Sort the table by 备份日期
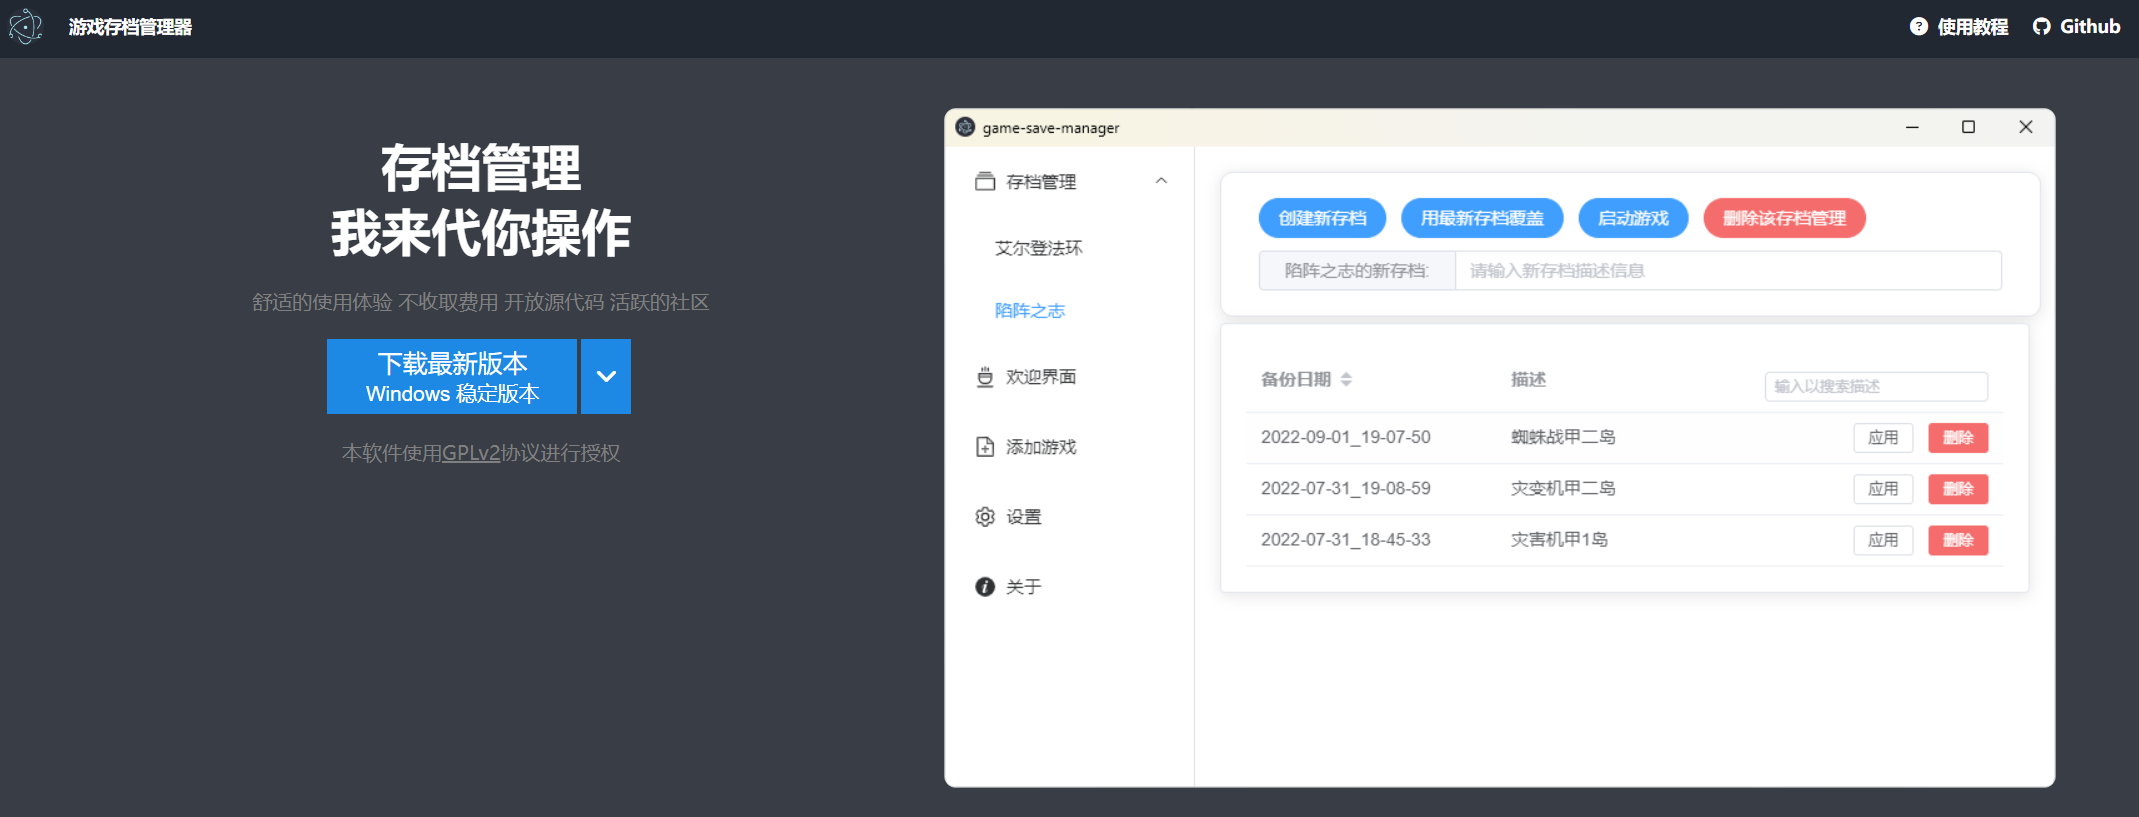2139x817 pixels. [x=1346, y=380]
